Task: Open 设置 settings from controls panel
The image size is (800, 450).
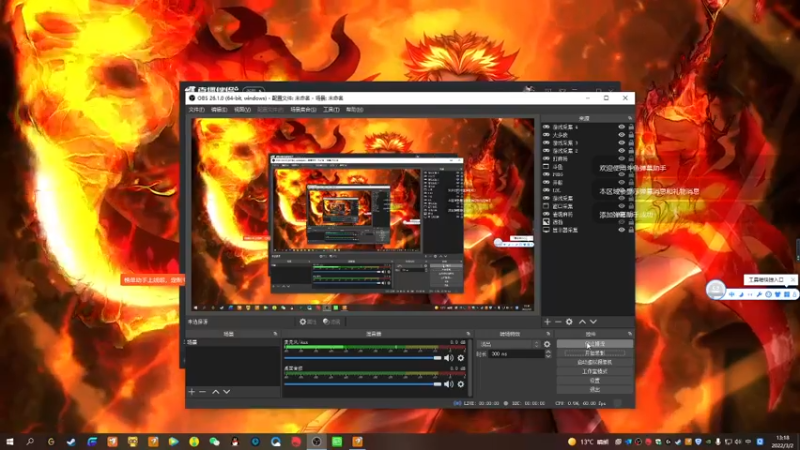Action: [595, 381]
